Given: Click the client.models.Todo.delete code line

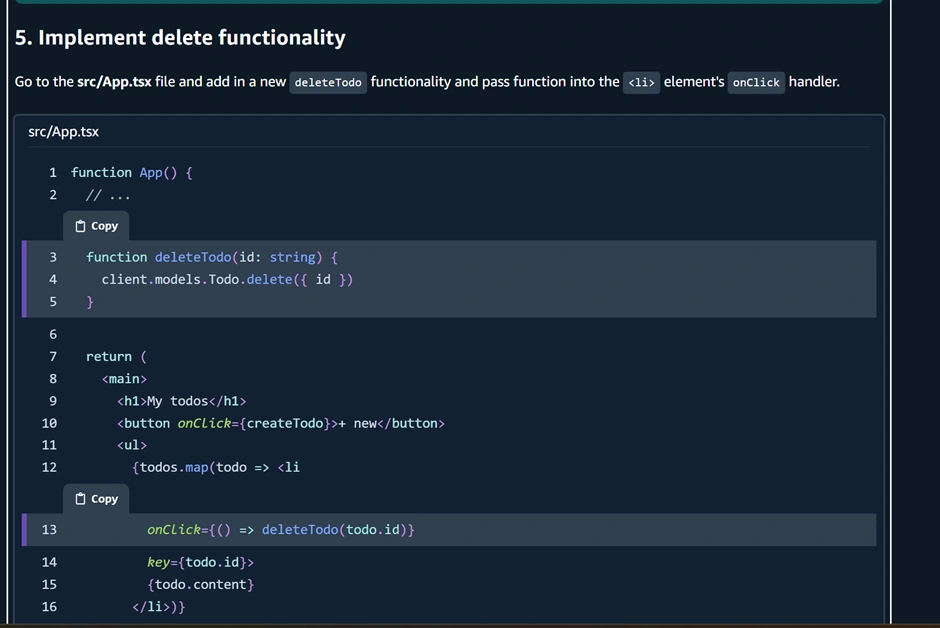Looking at the screenshot, I should (x=227, y=279).
